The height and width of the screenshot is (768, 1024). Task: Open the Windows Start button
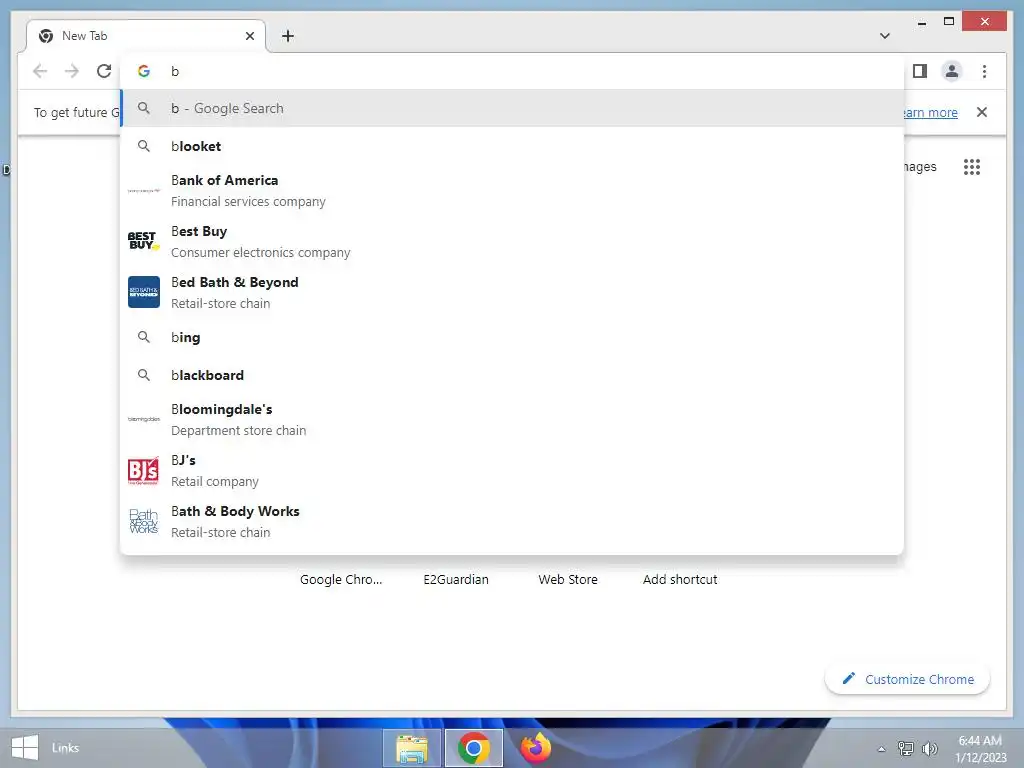25,748
